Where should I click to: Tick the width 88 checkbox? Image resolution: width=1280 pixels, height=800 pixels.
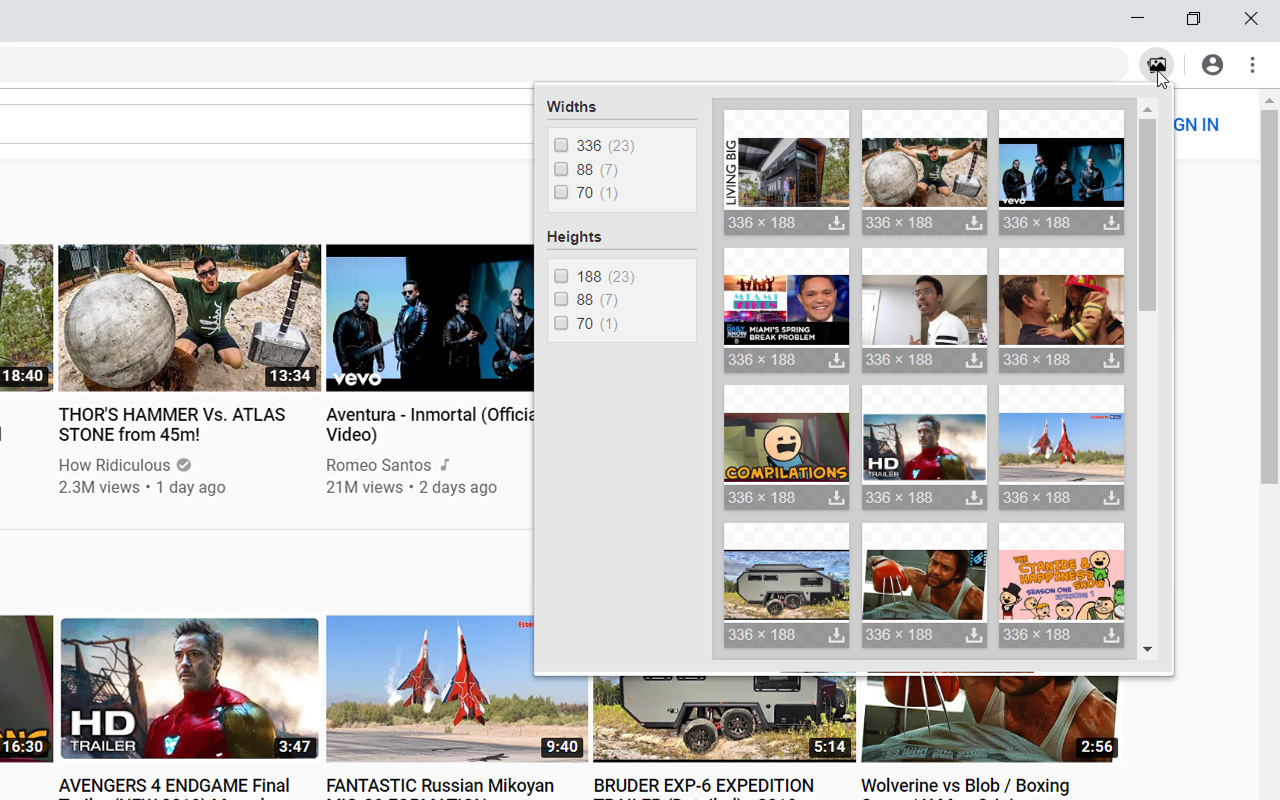coord(561,169)
